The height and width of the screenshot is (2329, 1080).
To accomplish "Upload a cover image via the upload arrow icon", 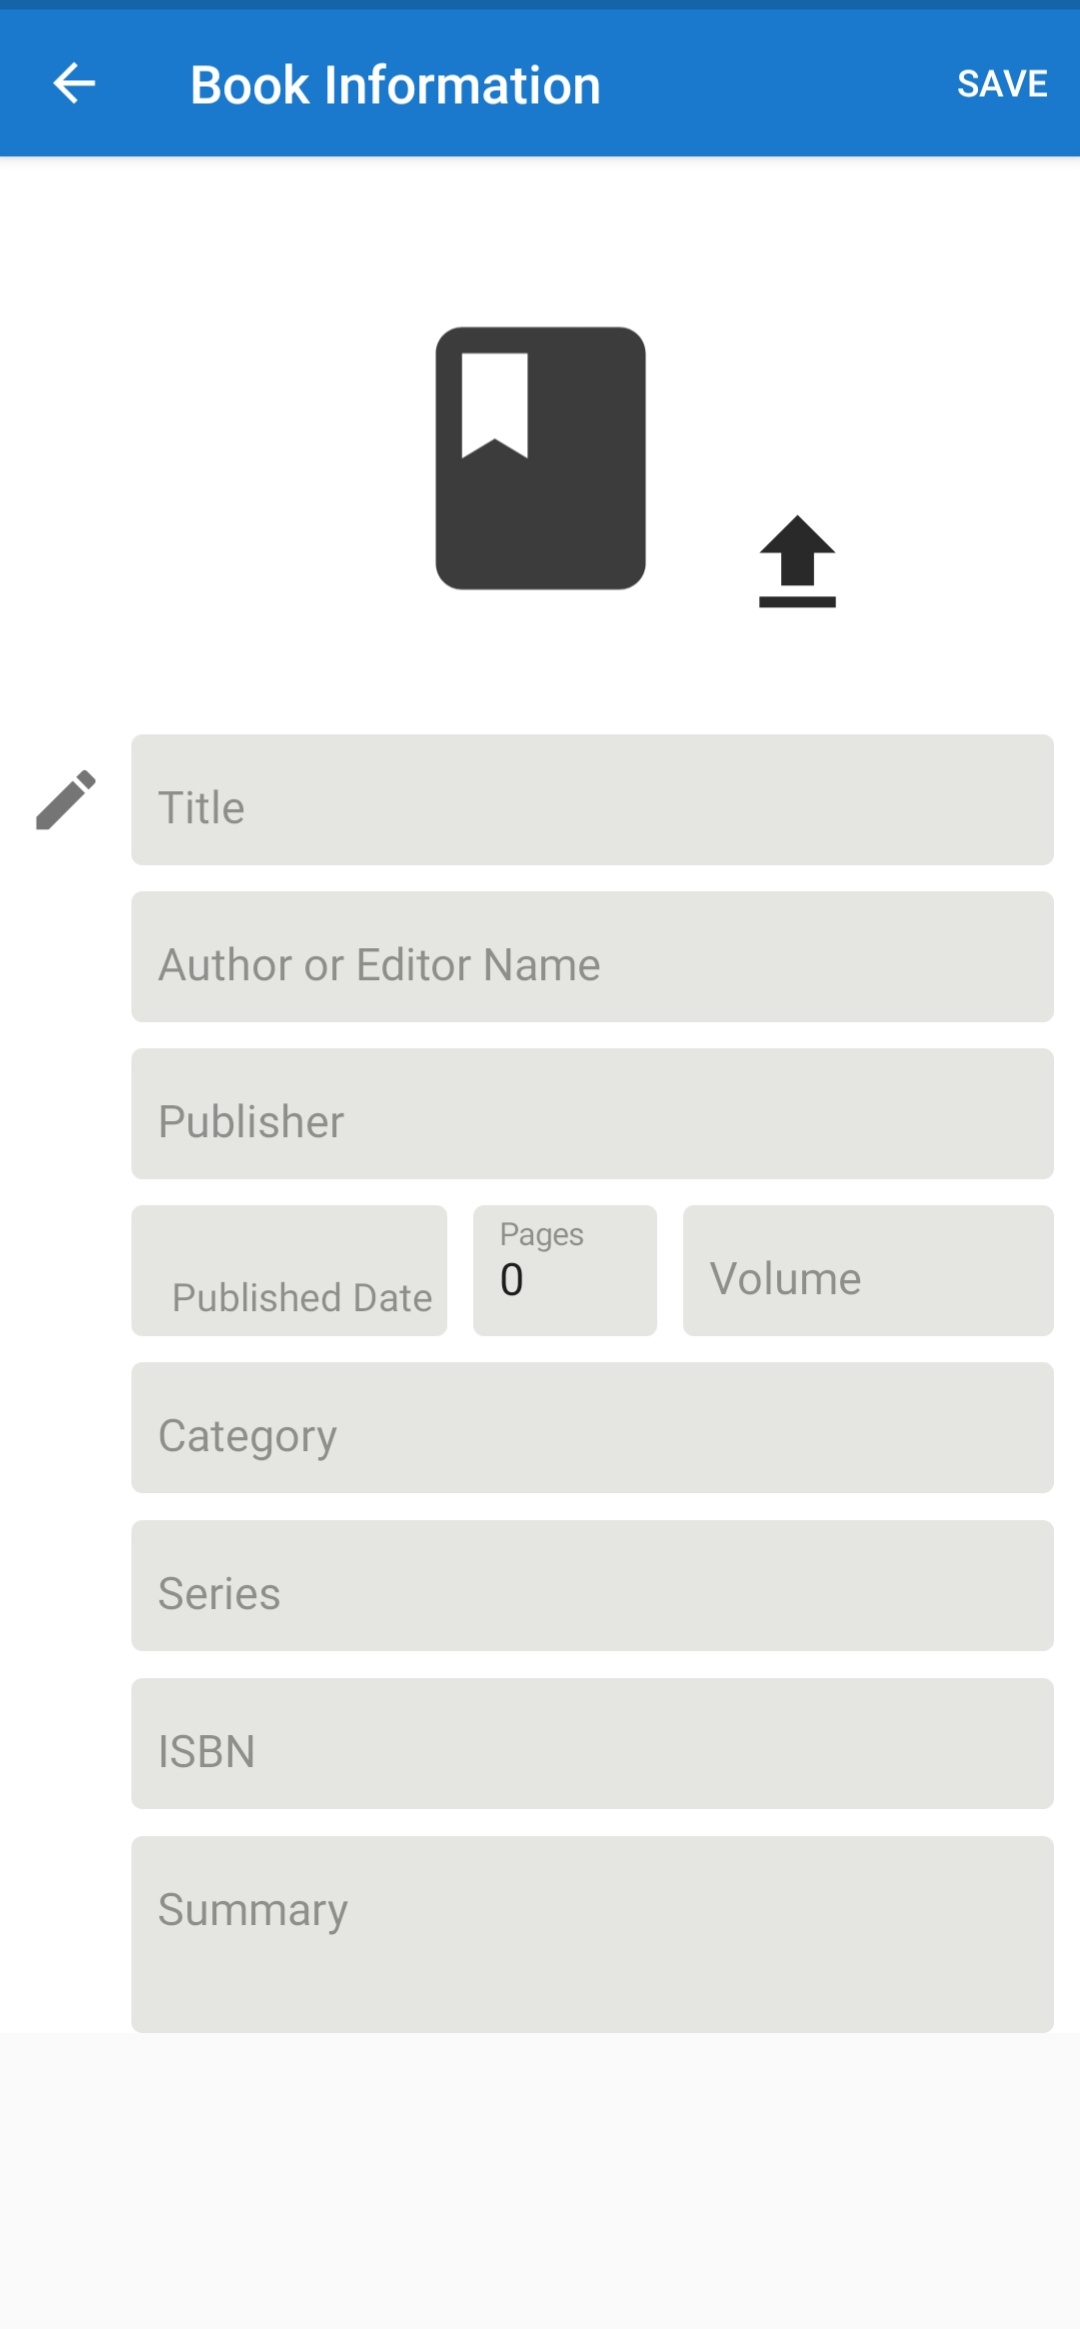I will point(797,561).
